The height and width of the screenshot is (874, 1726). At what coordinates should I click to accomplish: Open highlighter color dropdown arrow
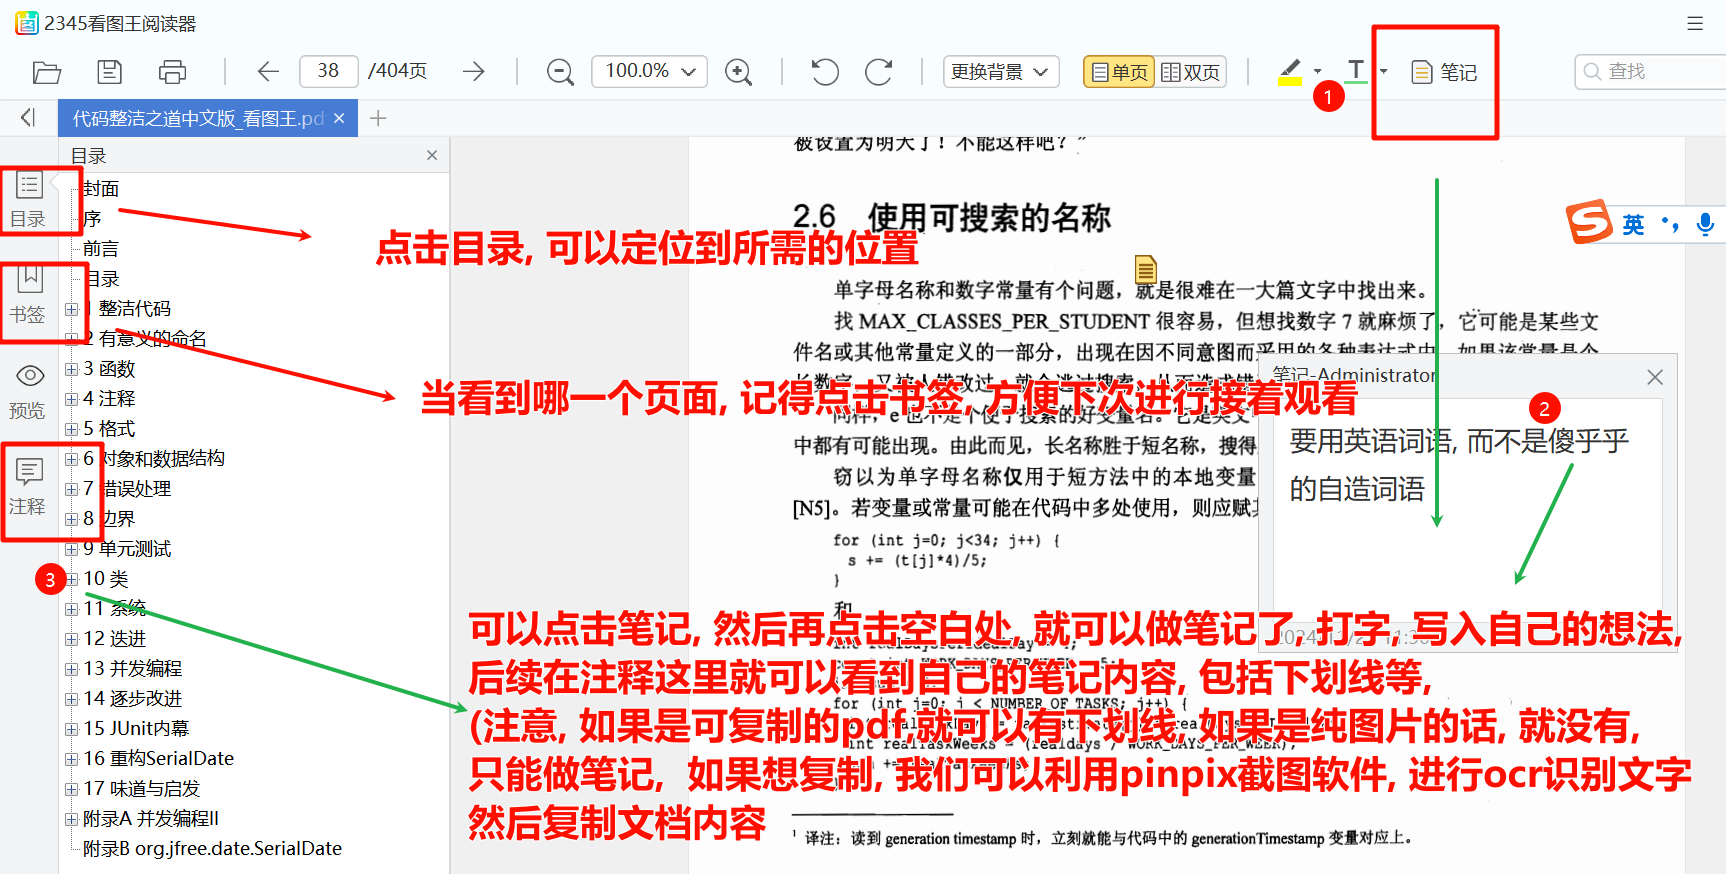pyautogui.click(x=1317, y=72)
